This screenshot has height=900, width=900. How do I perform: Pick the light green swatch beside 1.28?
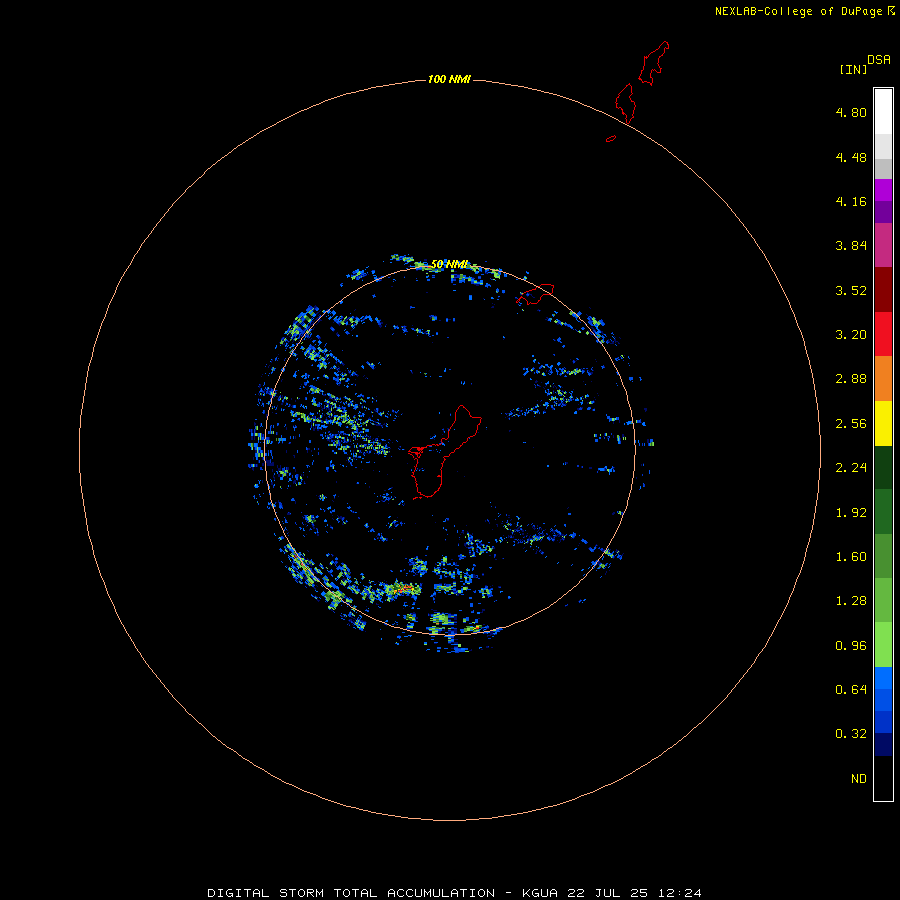pos(883,600)
